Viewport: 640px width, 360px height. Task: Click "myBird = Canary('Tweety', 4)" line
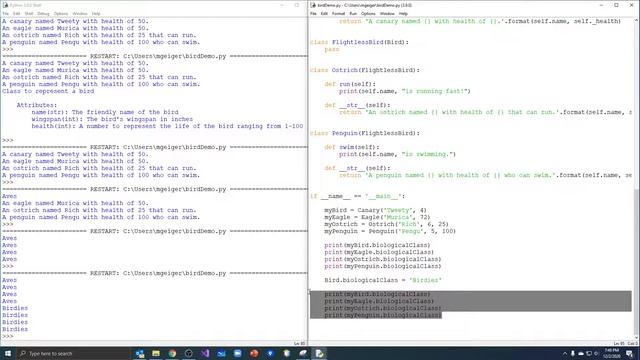[375, 210]
